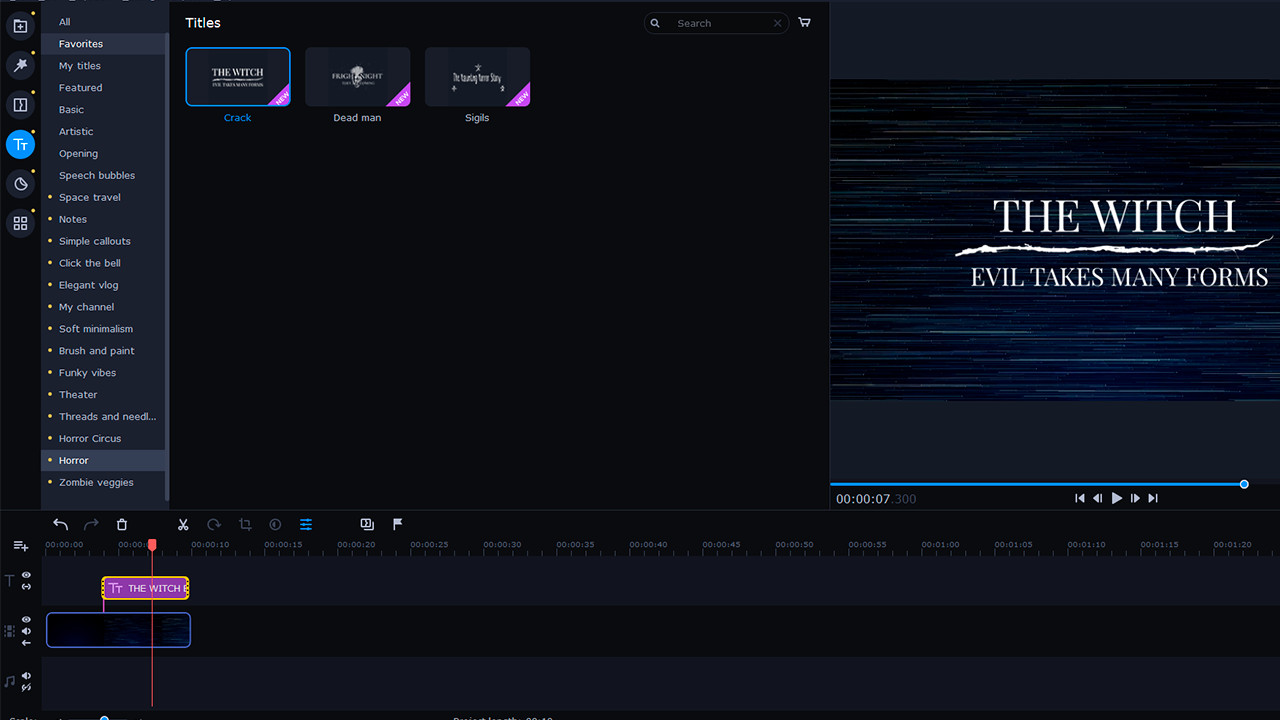The width and height of the screenshot is (1280, 720).
Task: Click the Rotate tool icon
Action: point(213,524)
